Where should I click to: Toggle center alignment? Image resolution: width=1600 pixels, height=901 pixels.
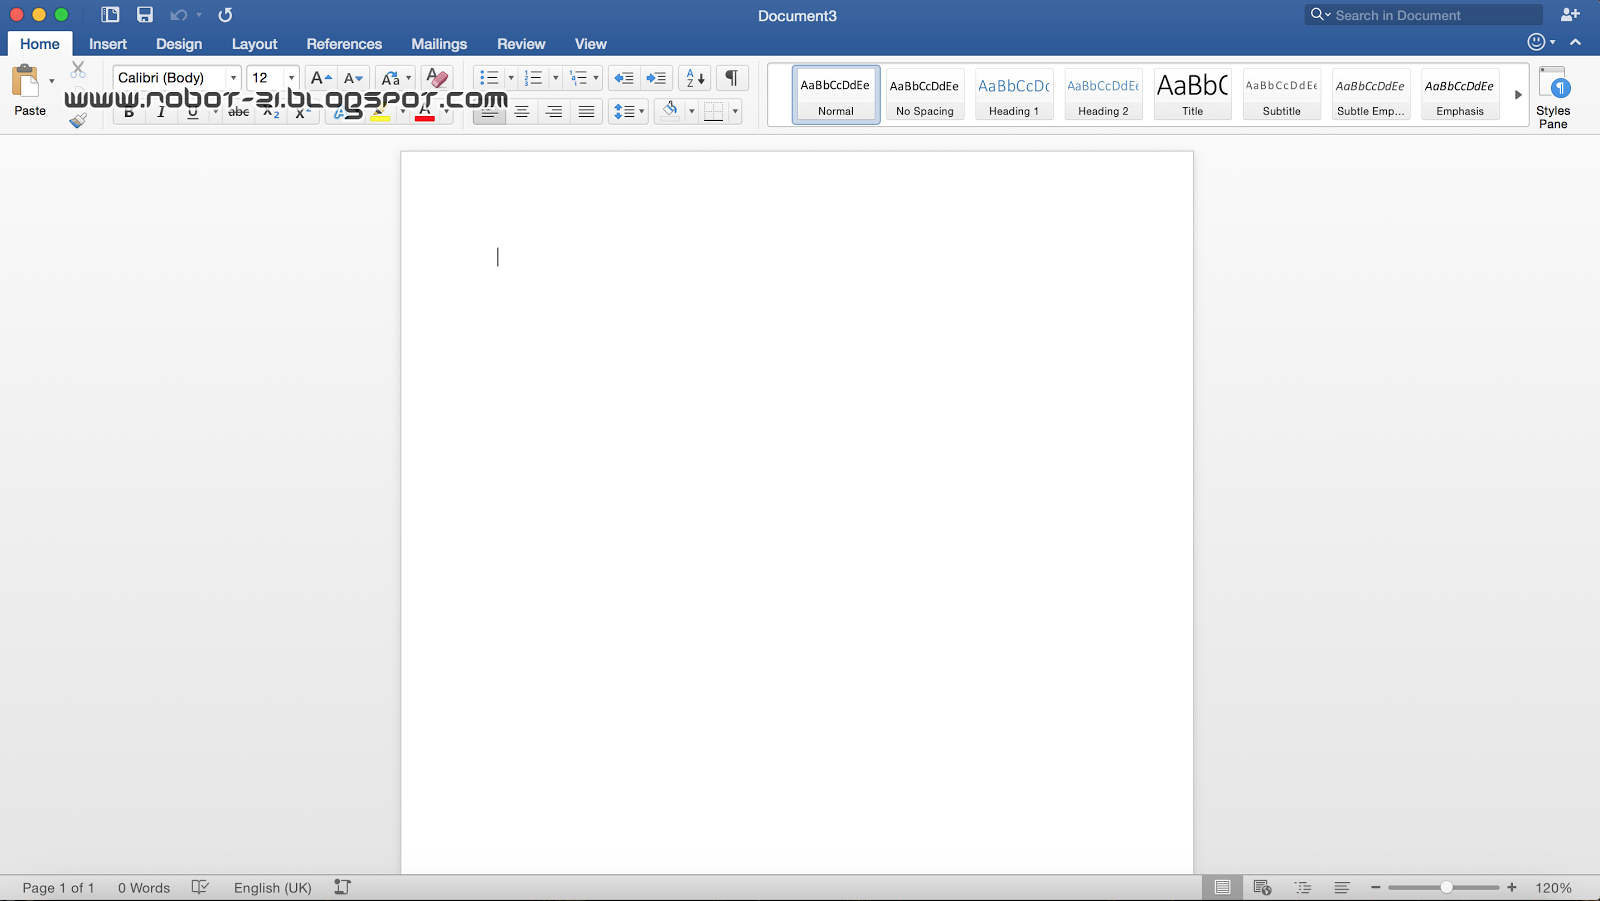click(x=522, y=111)
